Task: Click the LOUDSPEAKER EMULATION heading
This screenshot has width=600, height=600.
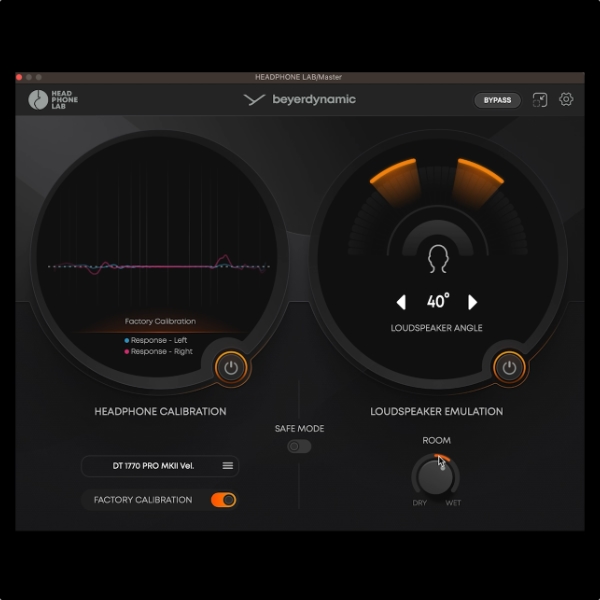Action: point(437,411)
